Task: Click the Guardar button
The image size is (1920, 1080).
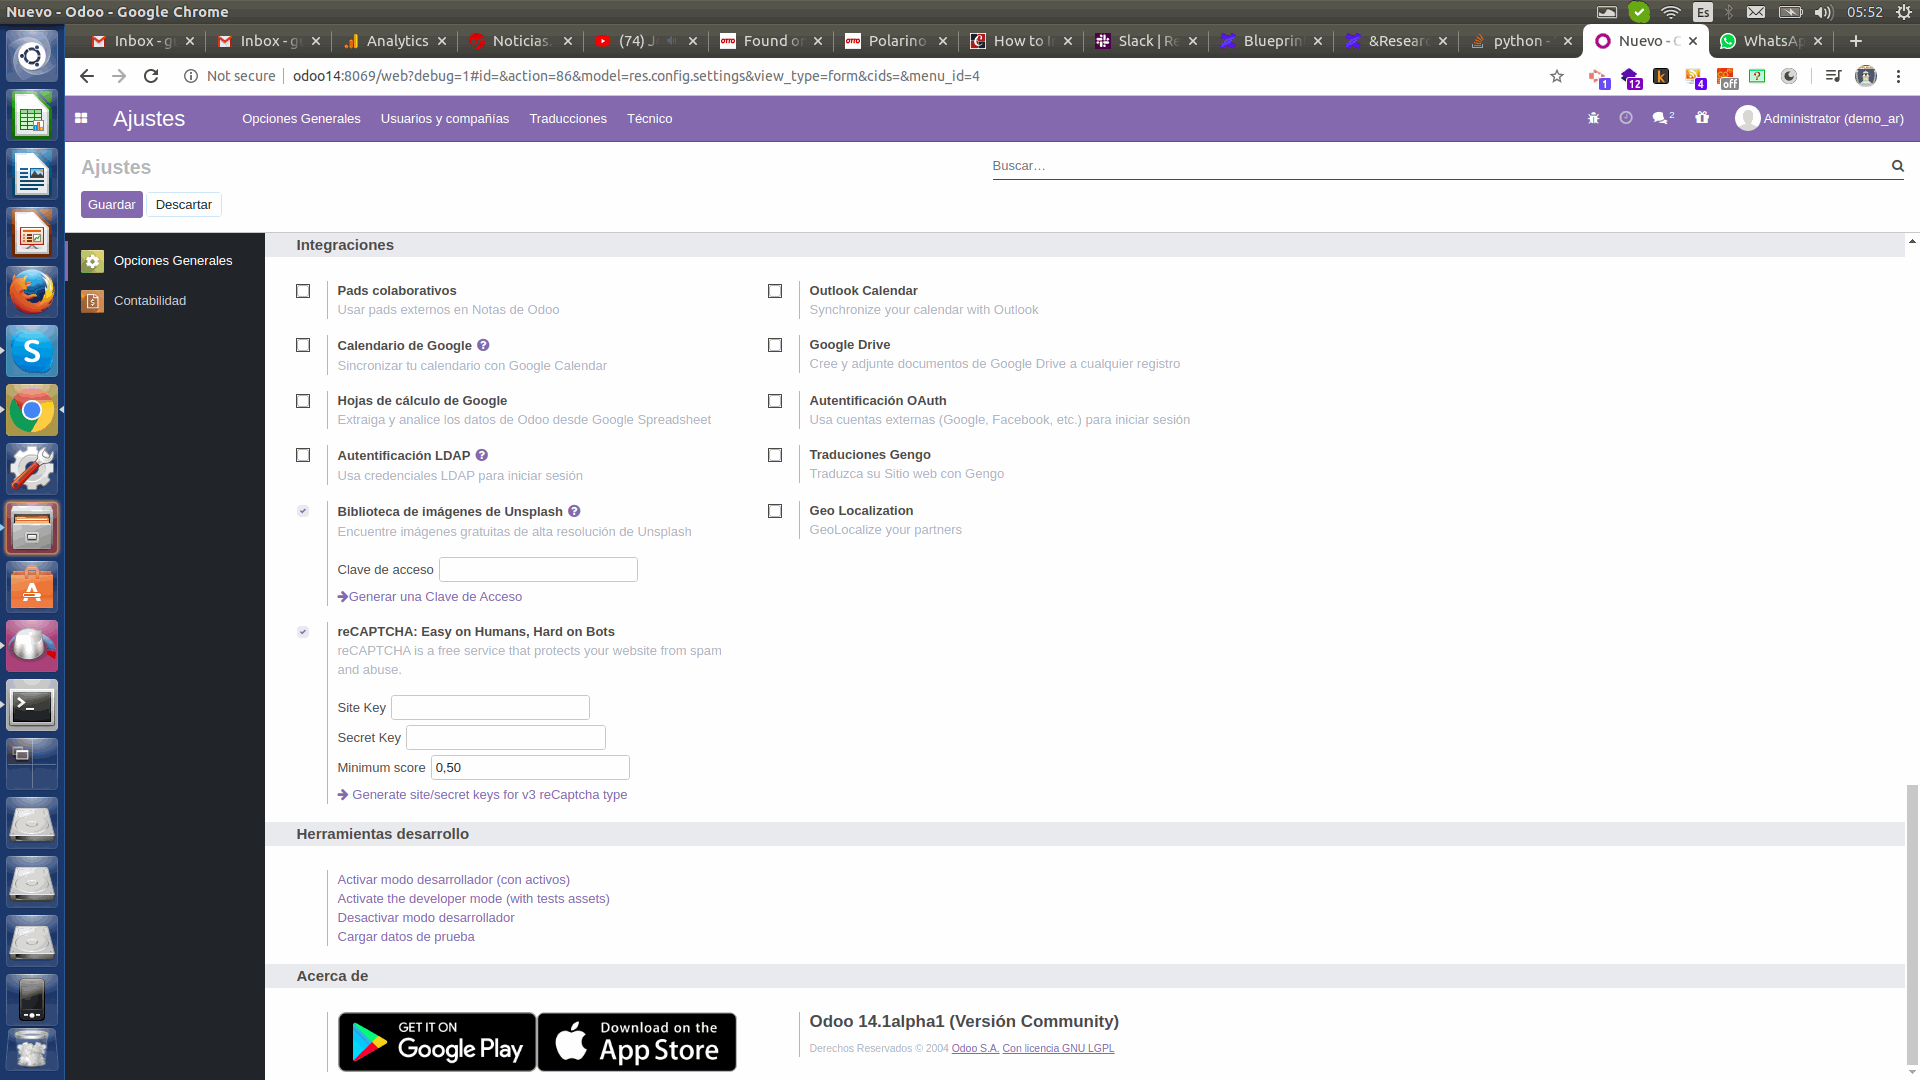Action: [x=111, y=204]
